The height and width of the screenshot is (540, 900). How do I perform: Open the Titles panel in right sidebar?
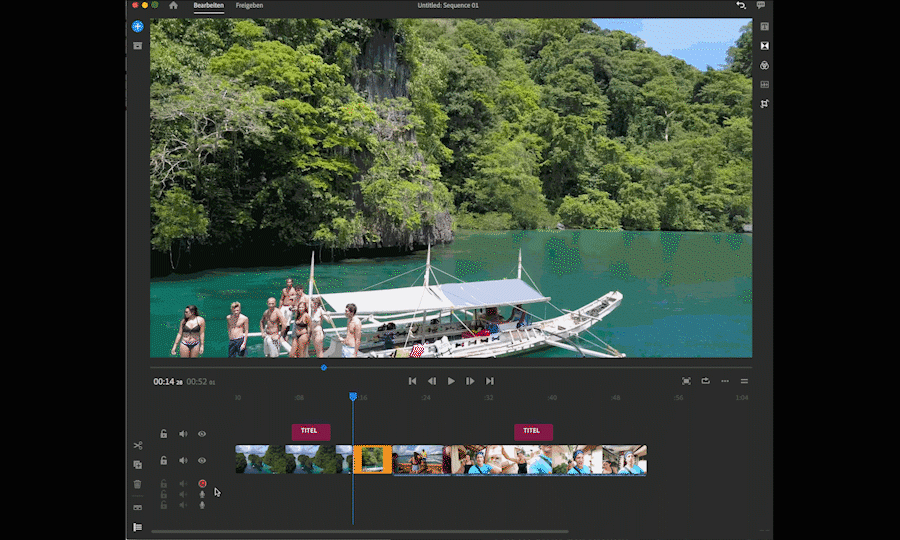[x=764, y=26]
